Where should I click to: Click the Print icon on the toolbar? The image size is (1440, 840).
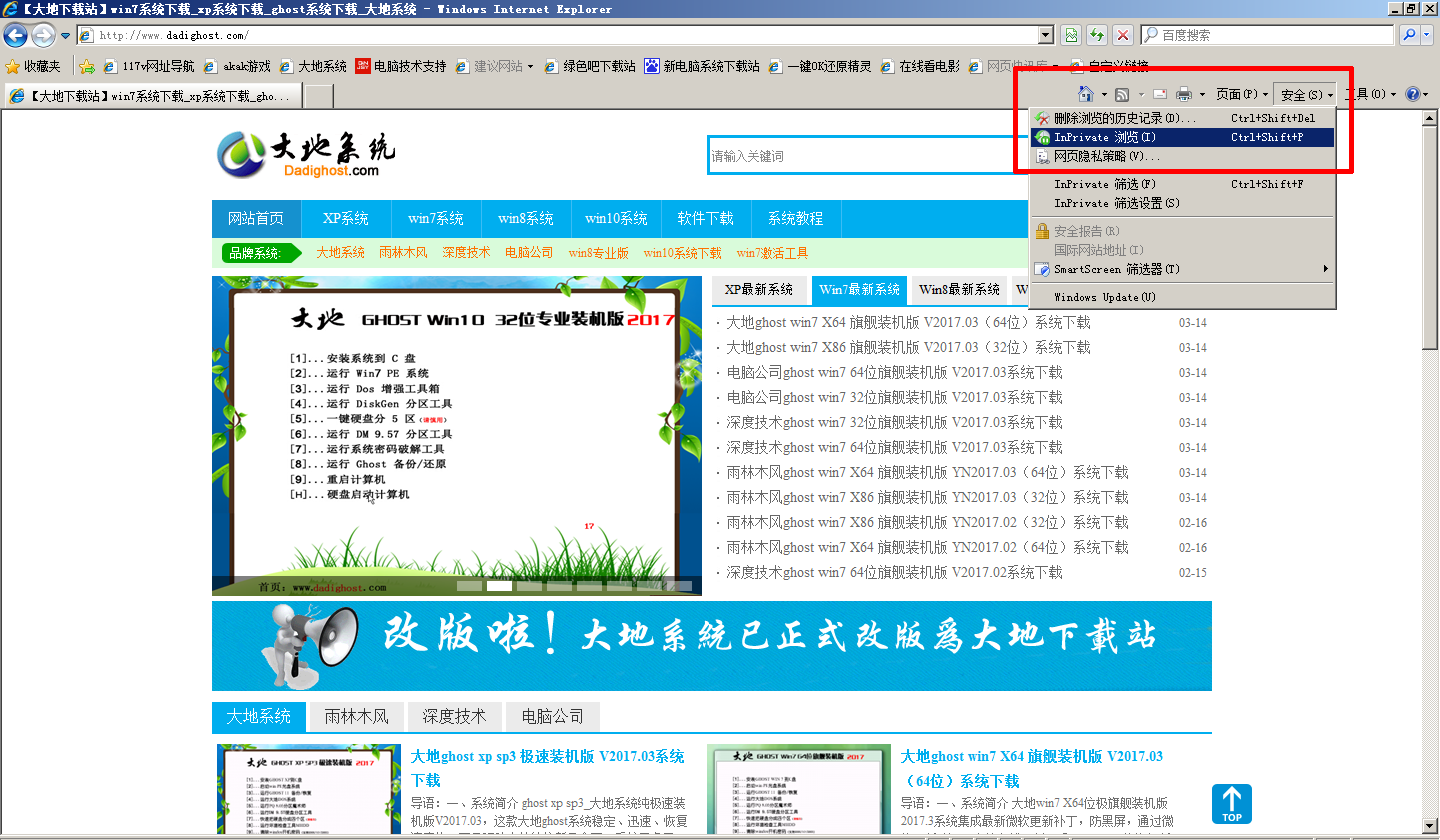[x=1186, y=93]
